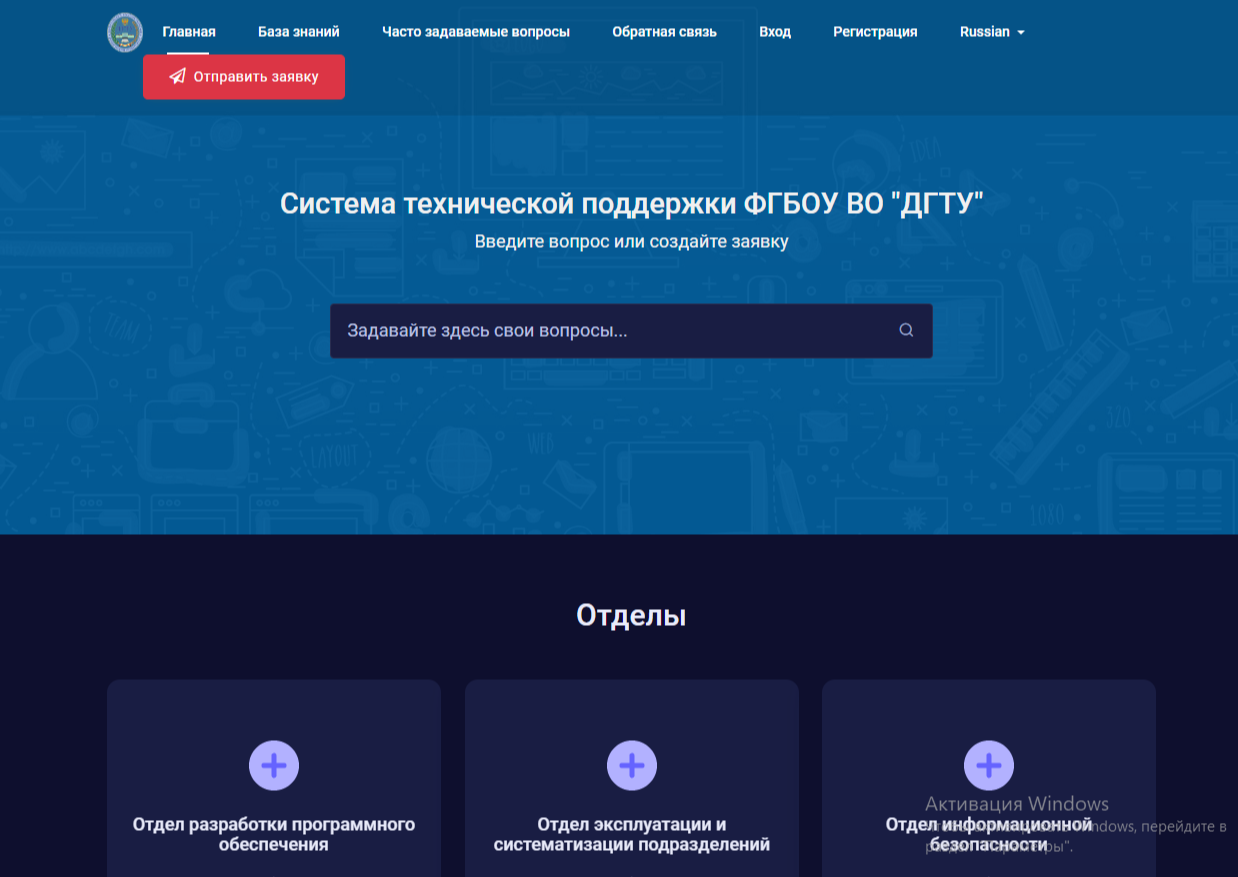This screenshot has height=877, width=1238.
Task: Focus the Задавайте здесь свои вопросы search field
Action: pos(610,331)
